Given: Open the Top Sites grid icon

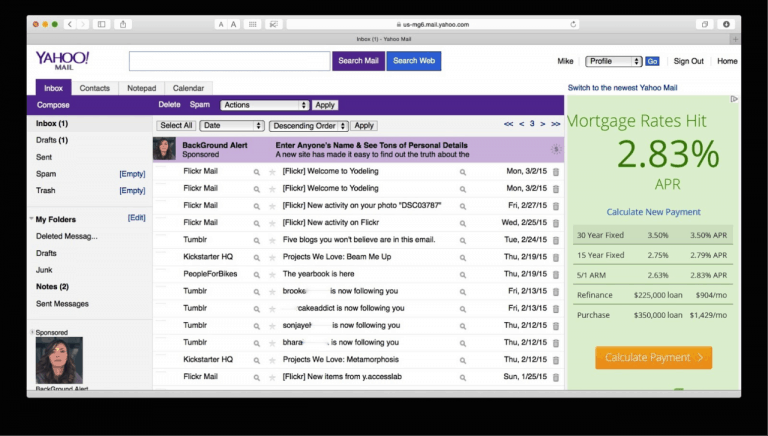Looking at the screenshot, I should [x=252, y=24].
